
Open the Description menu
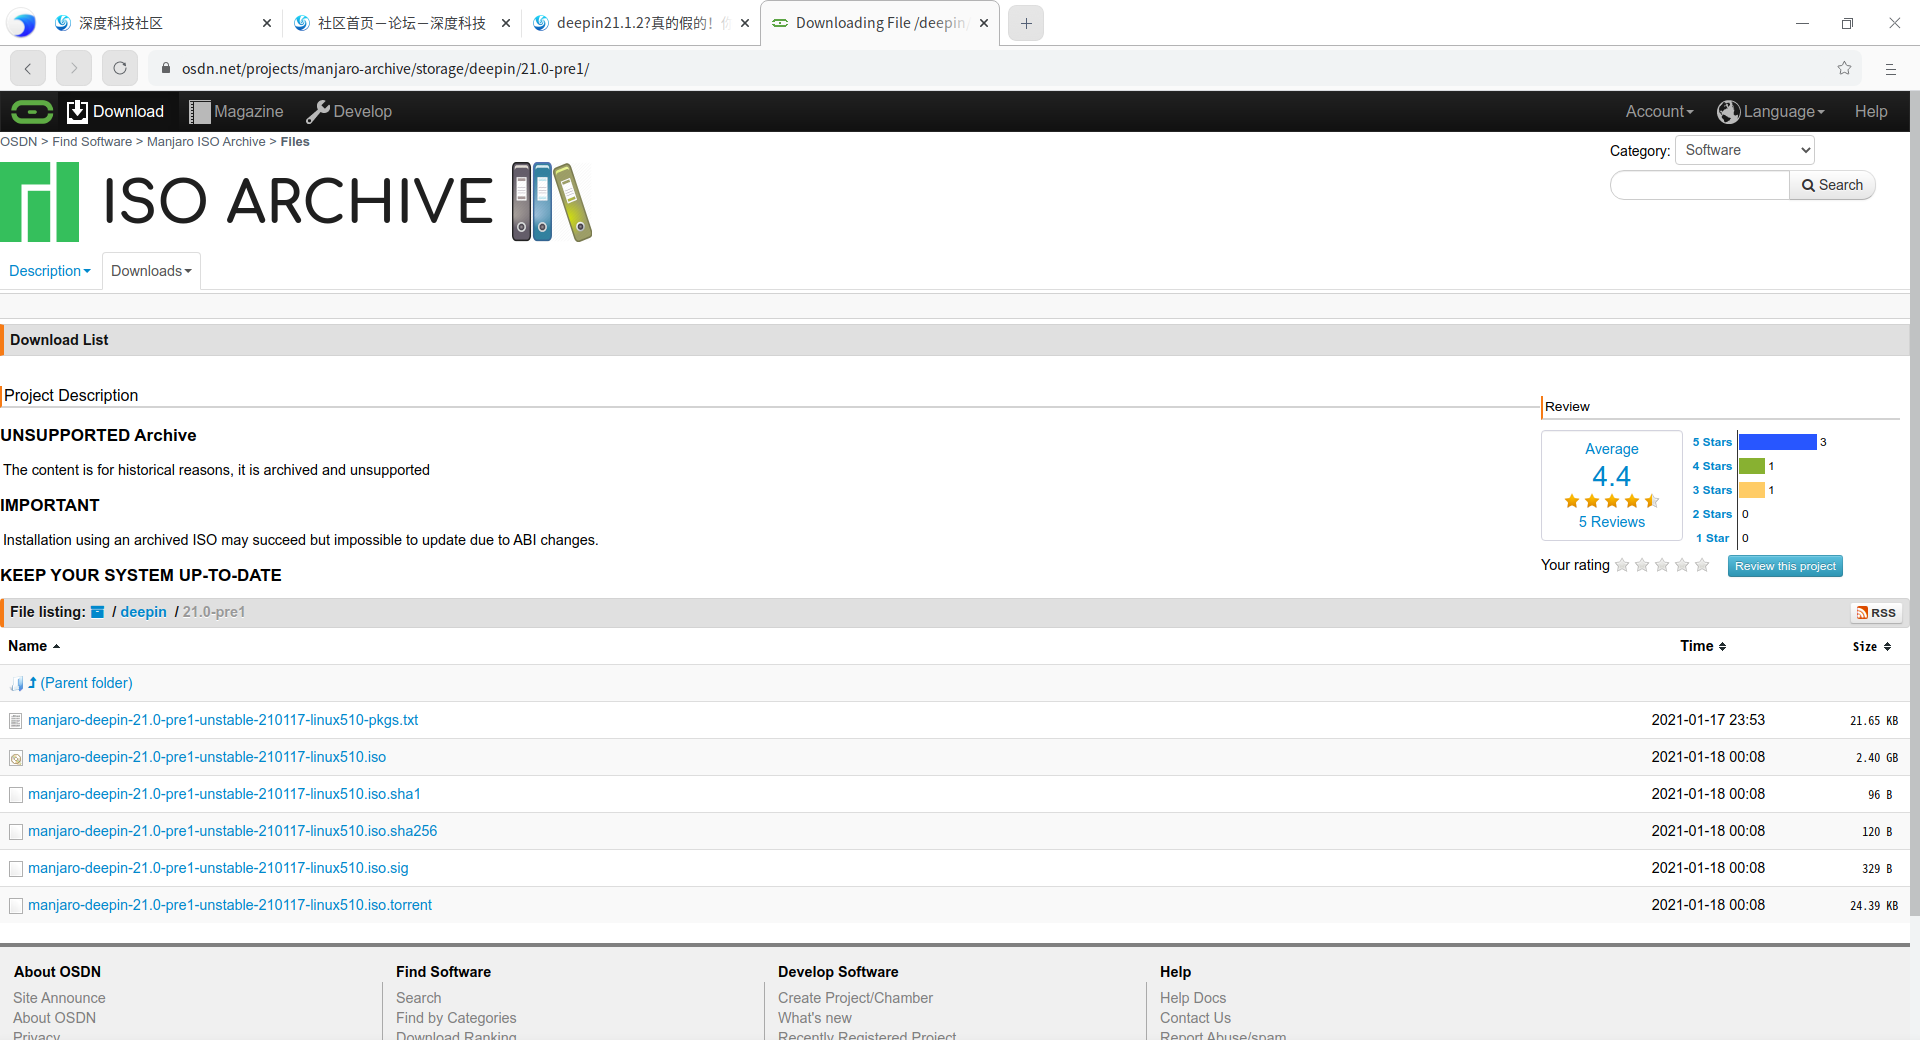(49, 270)
